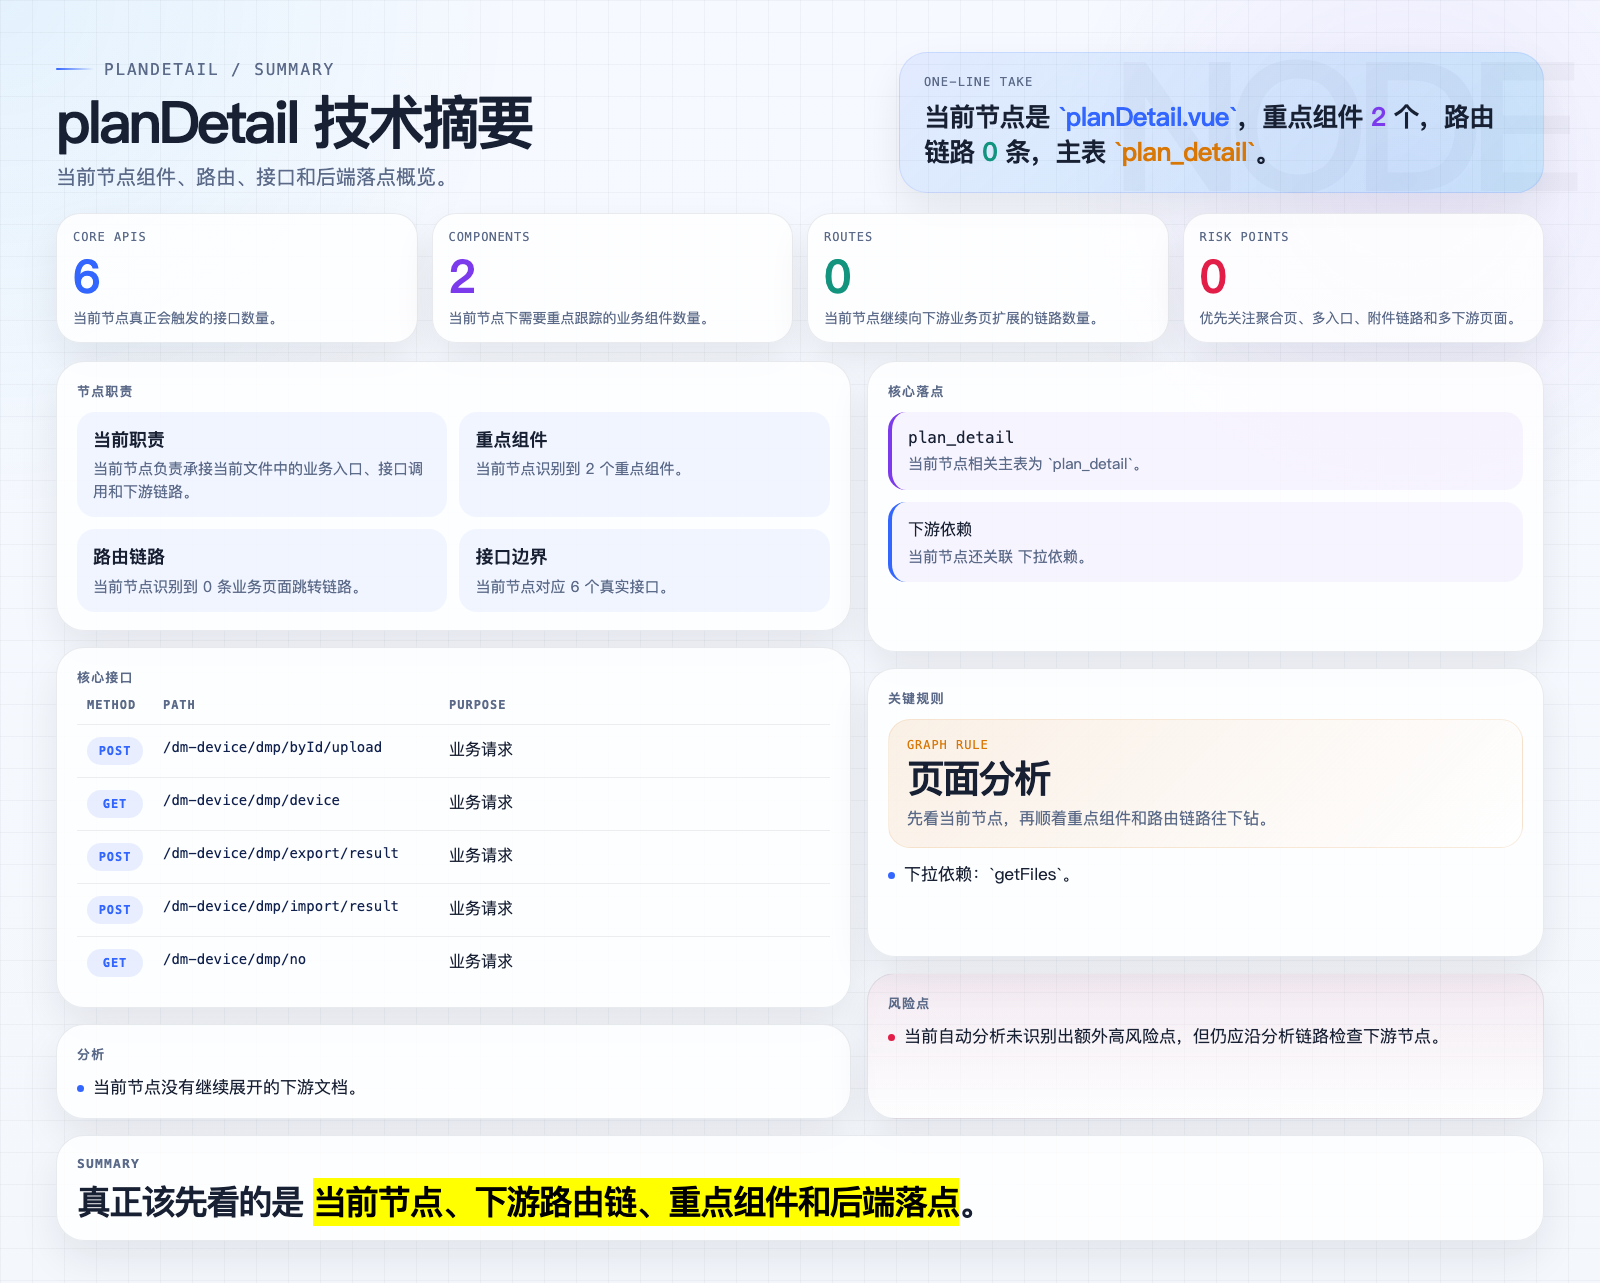Click the PURPOSE column header

coord(477,705)
